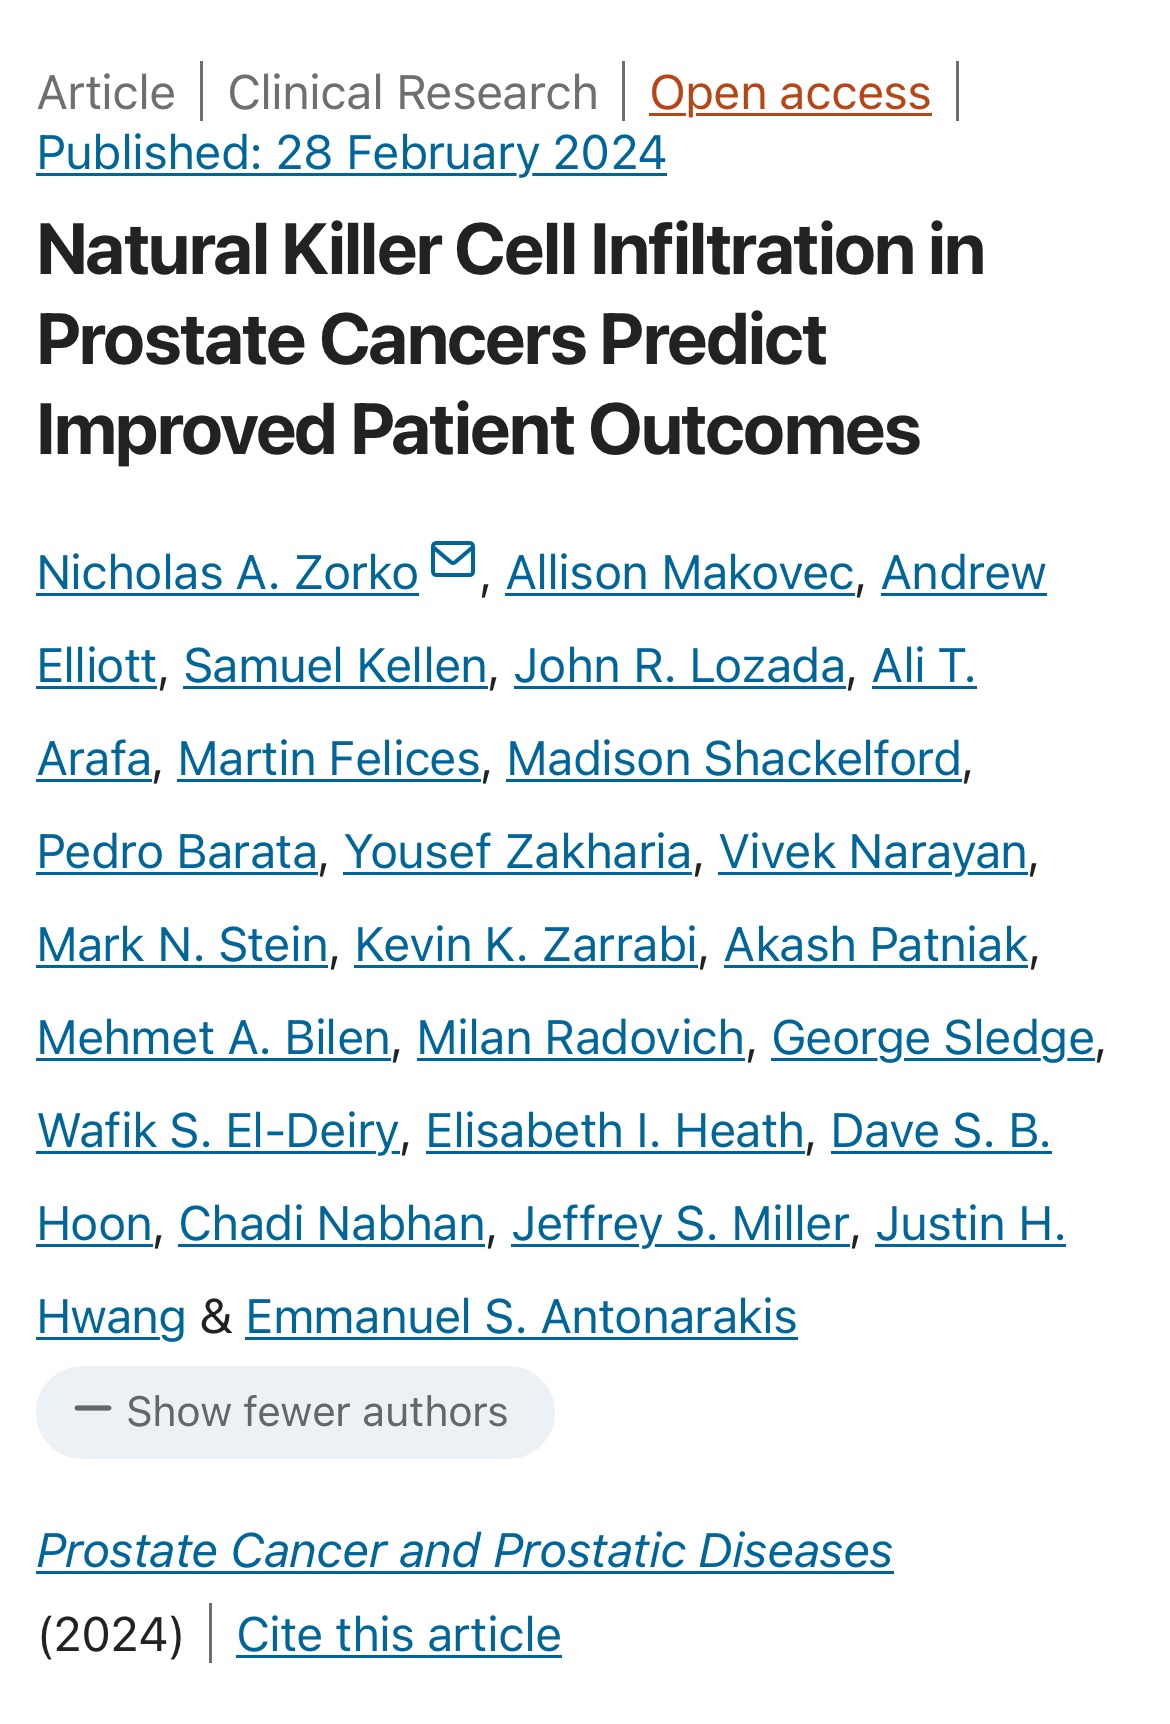Click Pedro Barata author link
Image resolution: width=1170 pixels, height=1724 pixels.
click(177, 852)
